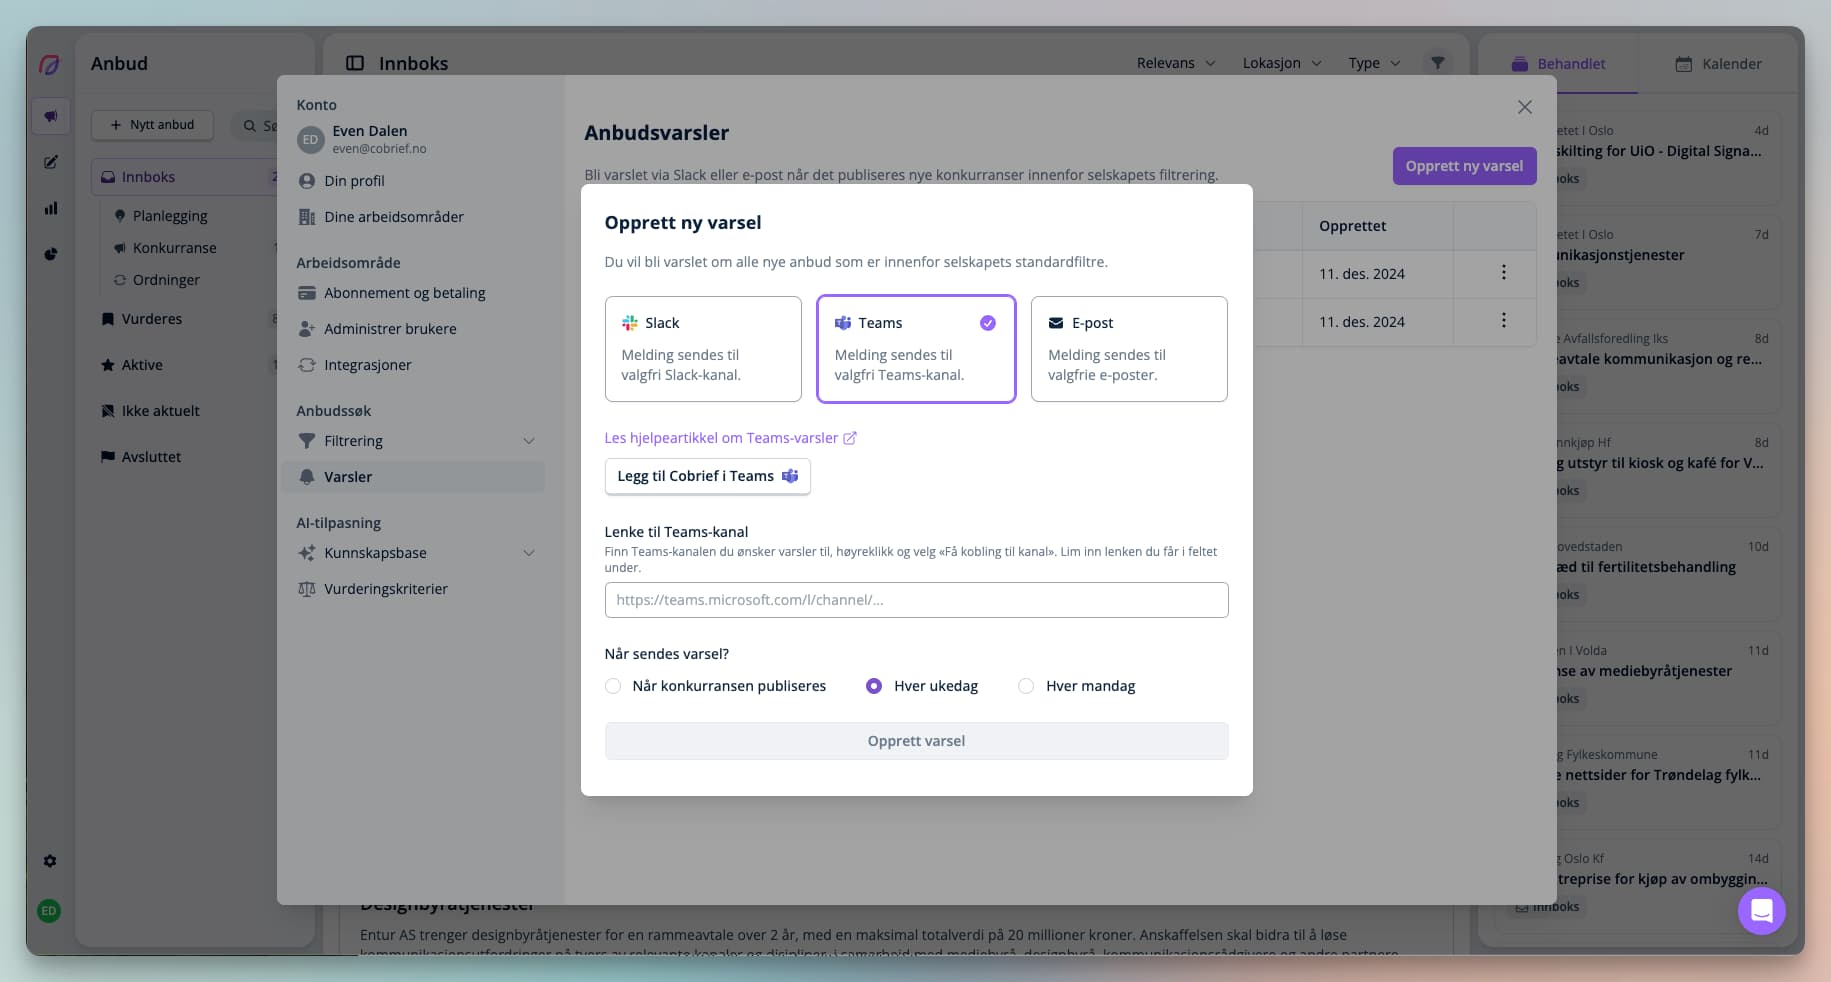Select 'Hver mandag' radio option
Viewport: 1831px width, 982px height.
coord(1026,686)
